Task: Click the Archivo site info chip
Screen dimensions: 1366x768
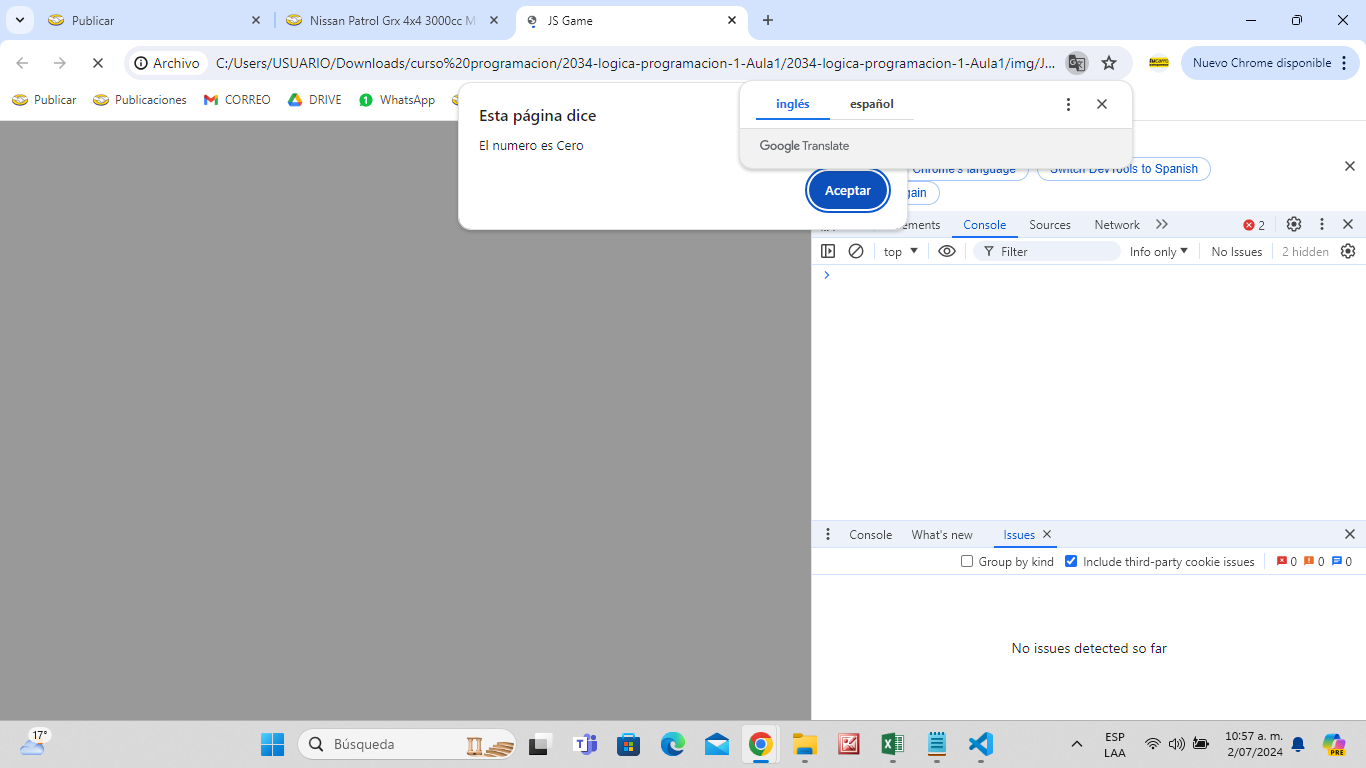Action: tap(168, 63)
